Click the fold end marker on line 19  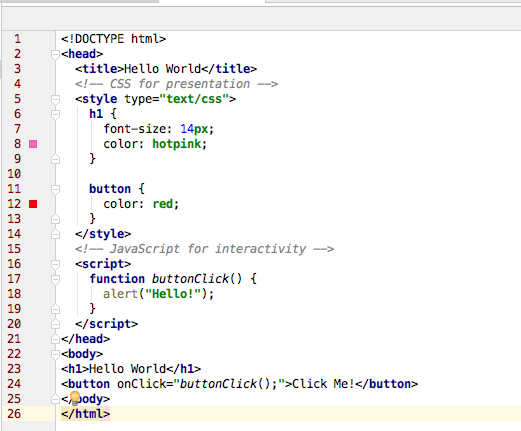tap(55, 309)
